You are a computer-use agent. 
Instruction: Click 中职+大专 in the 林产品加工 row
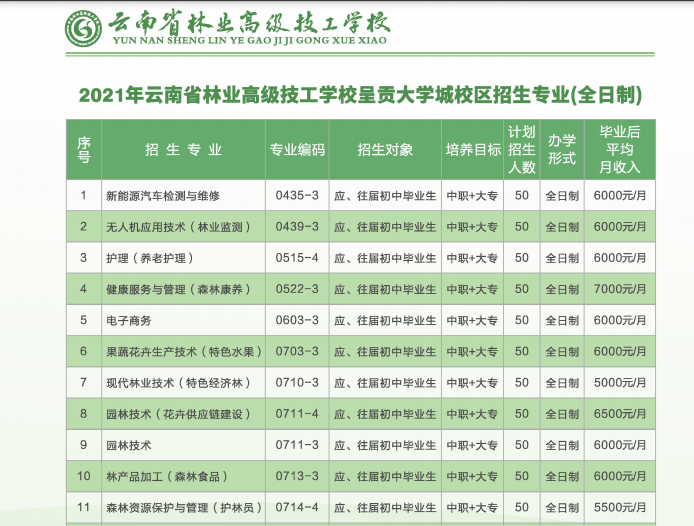tap(472, 477)
